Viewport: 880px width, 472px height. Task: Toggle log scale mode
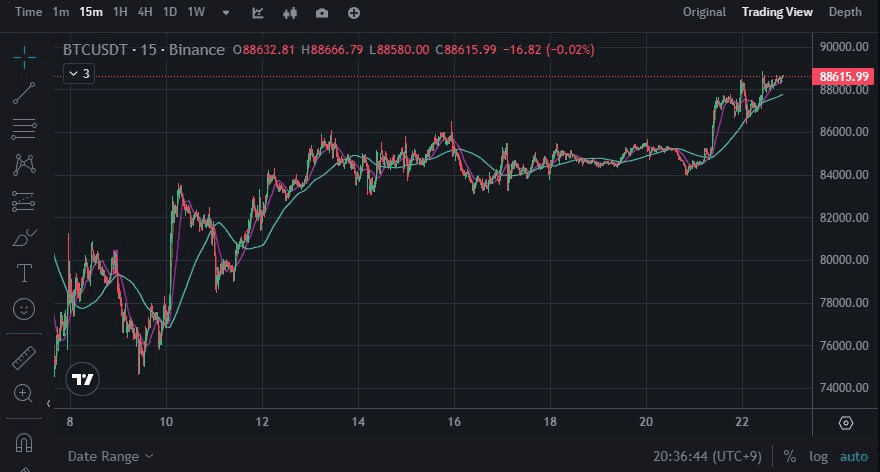[x=818, y=456]
